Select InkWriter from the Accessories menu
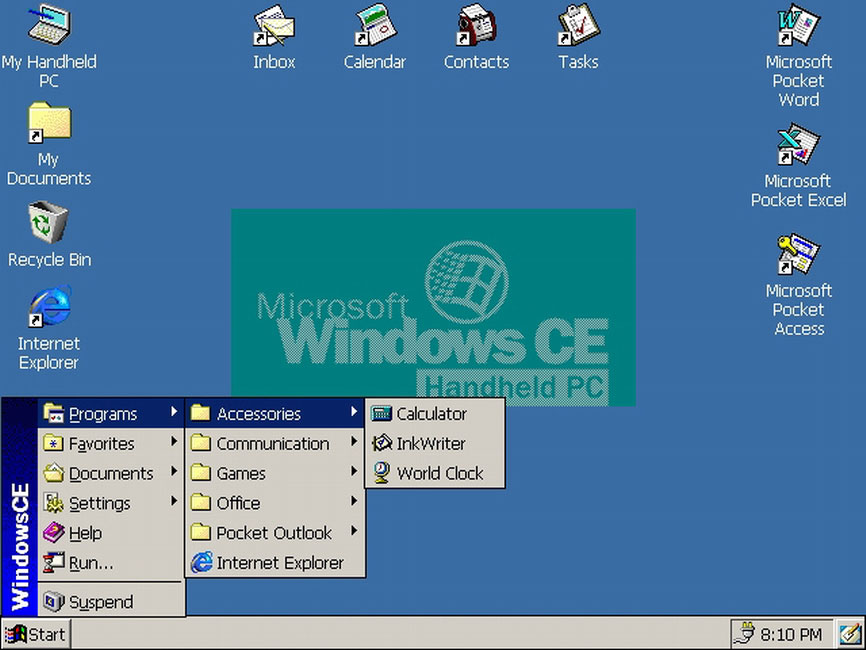 click(x=430, y=443)
